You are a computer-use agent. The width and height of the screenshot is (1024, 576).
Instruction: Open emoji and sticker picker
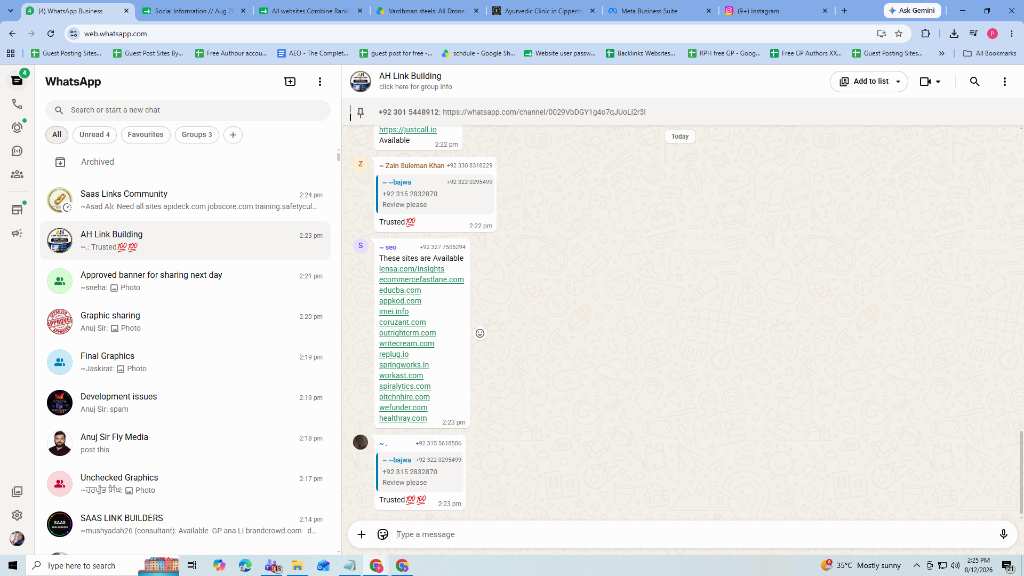tap(383, 534)
